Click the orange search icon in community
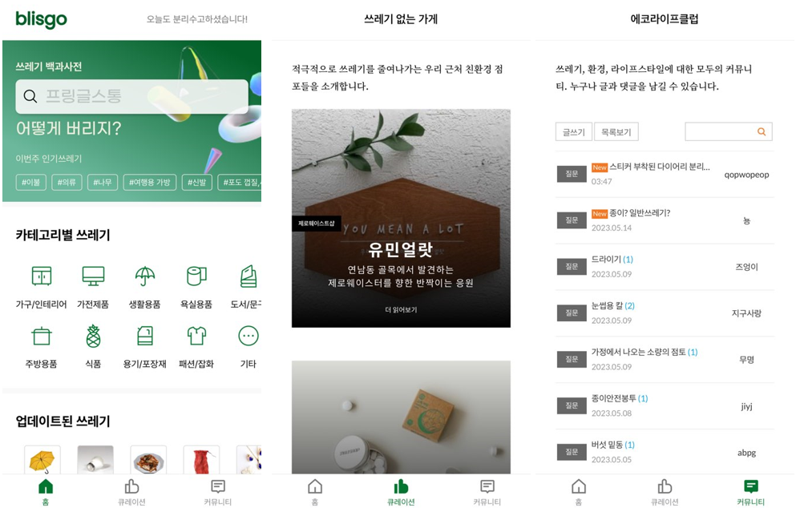This screenshot has width=800, height=516. coord(761,132)
